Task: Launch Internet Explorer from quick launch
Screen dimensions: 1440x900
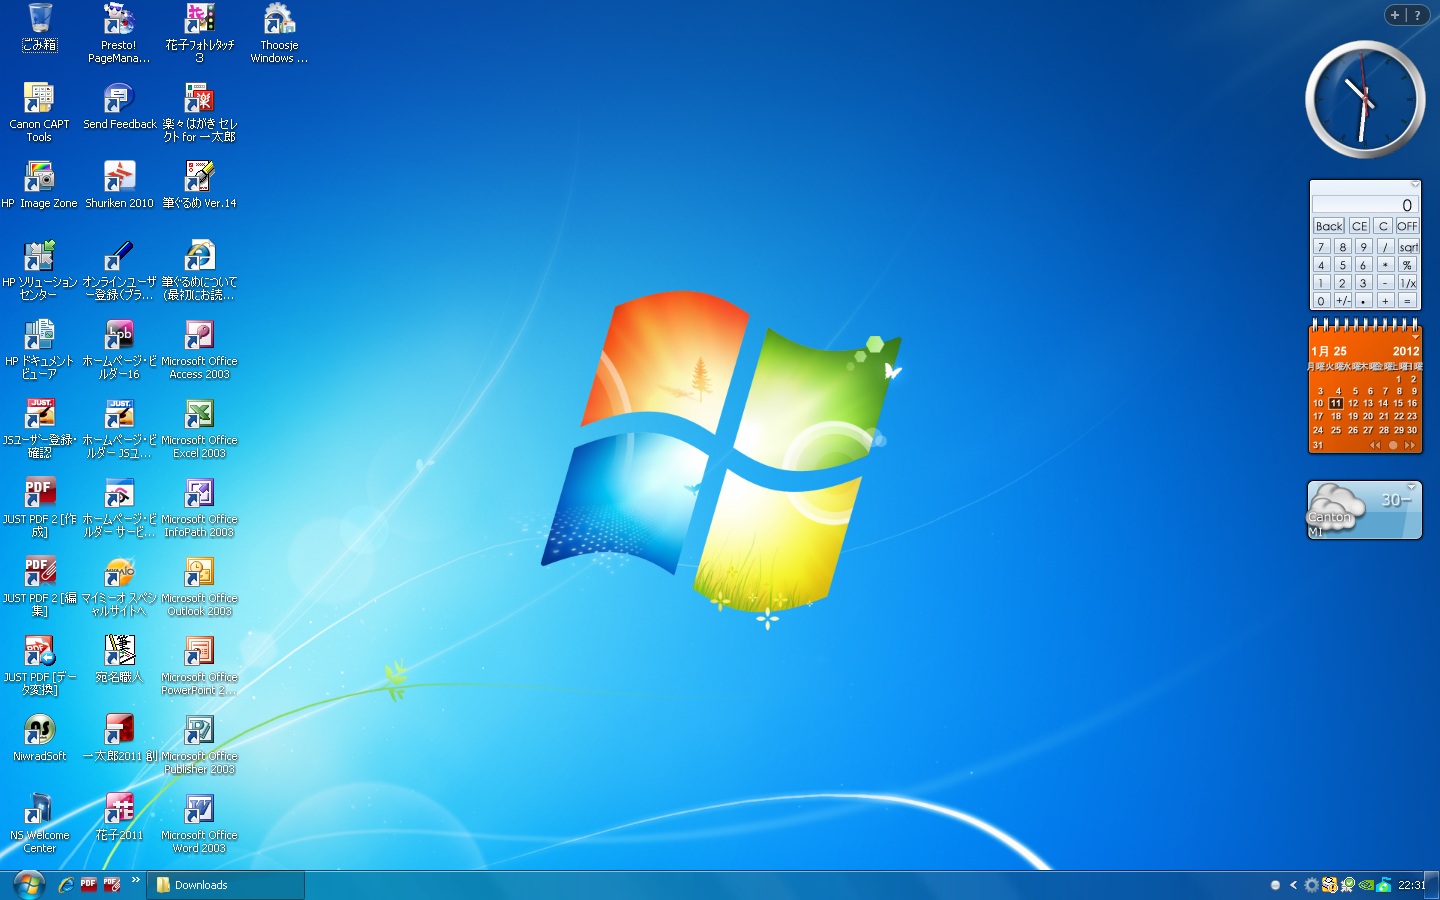Action: tap(65, 885)
